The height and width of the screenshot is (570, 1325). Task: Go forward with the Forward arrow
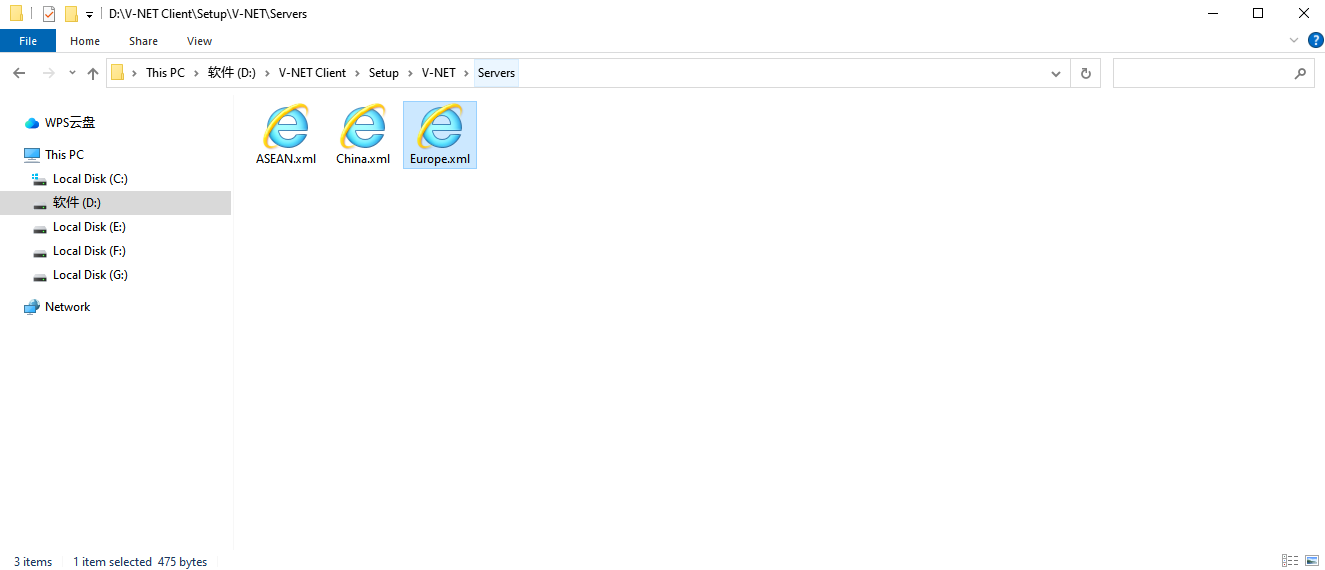(x=48, y=73)
